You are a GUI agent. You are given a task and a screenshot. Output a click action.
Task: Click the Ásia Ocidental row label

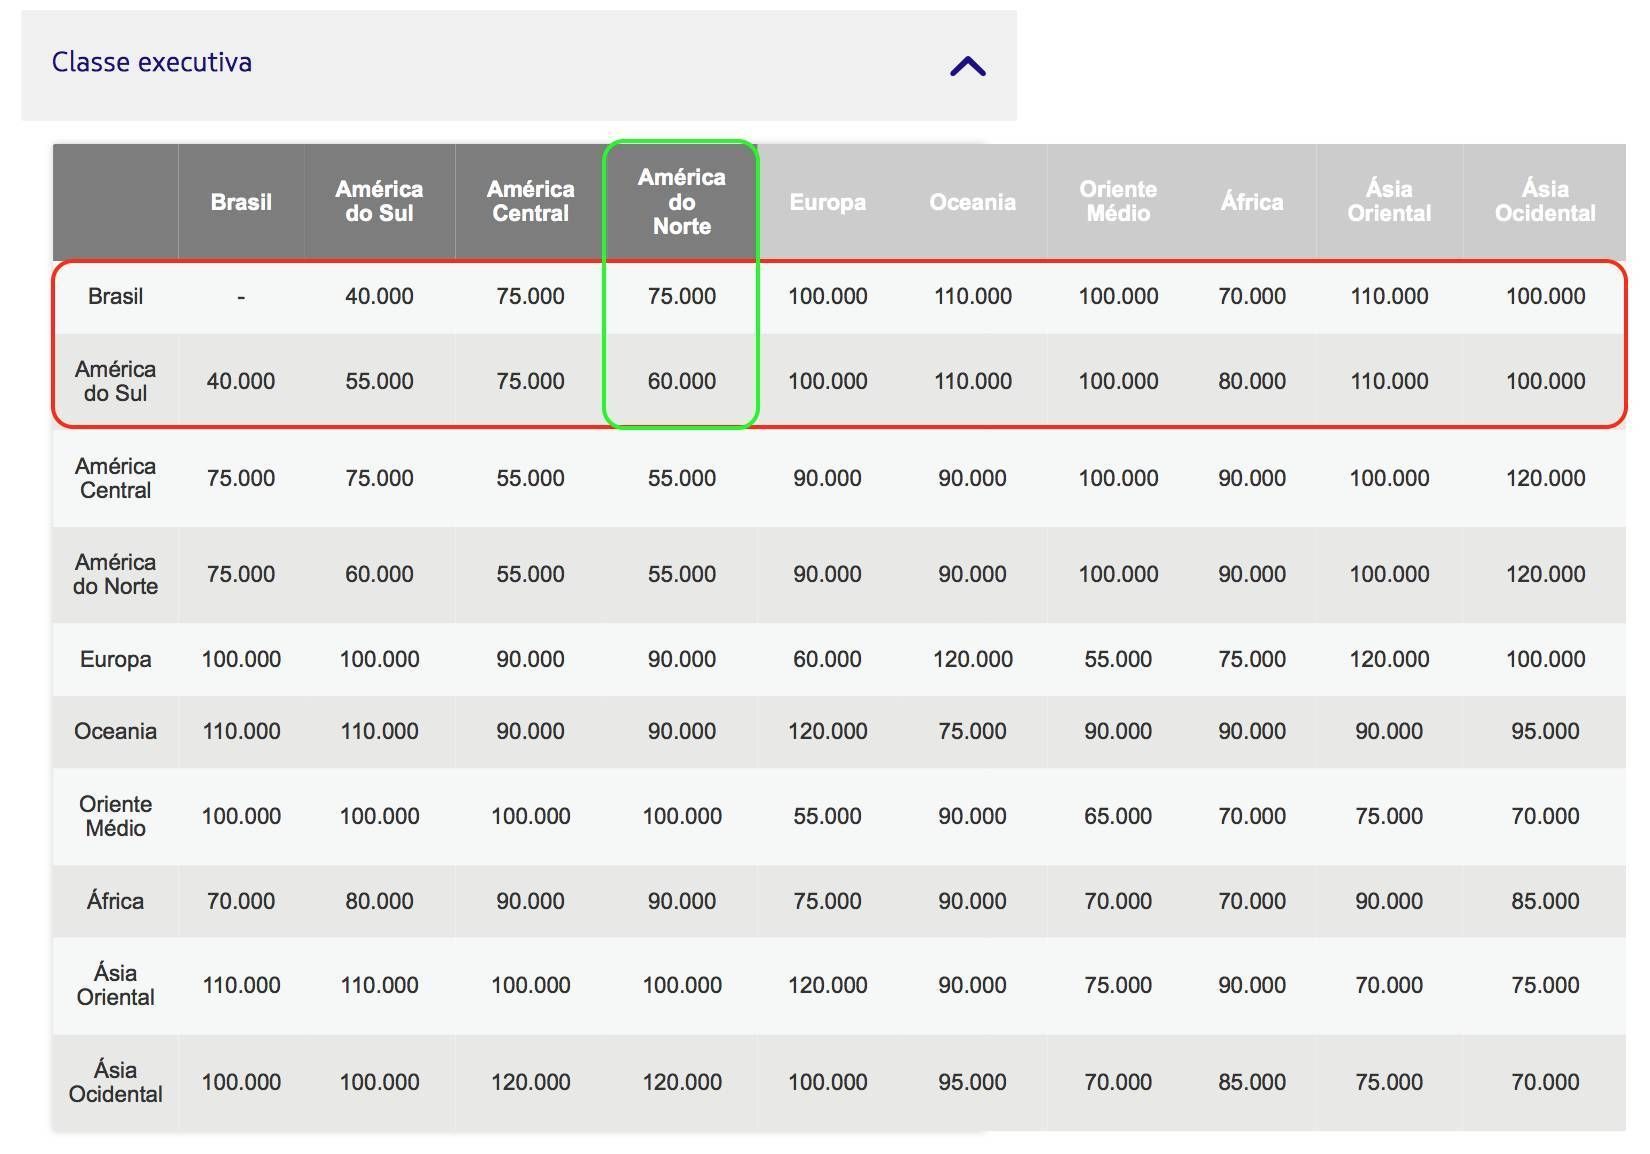(115, 1082)
